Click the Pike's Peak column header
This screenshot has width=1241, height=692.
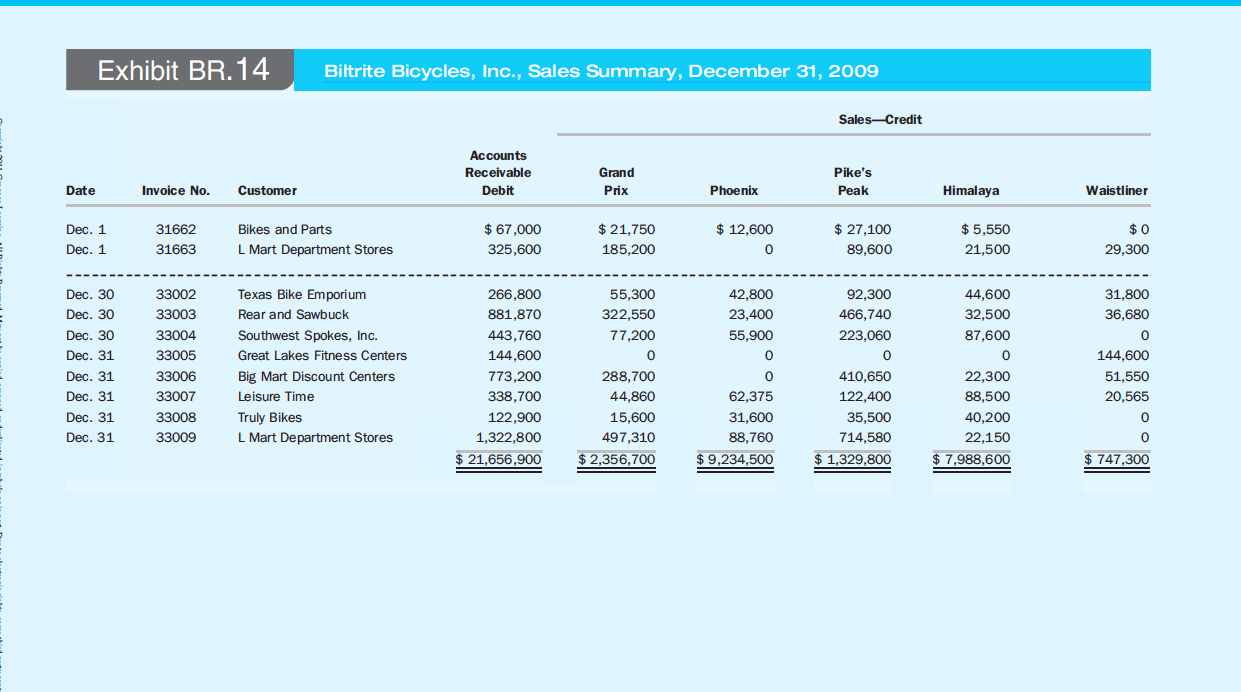[x=854, y=181]
